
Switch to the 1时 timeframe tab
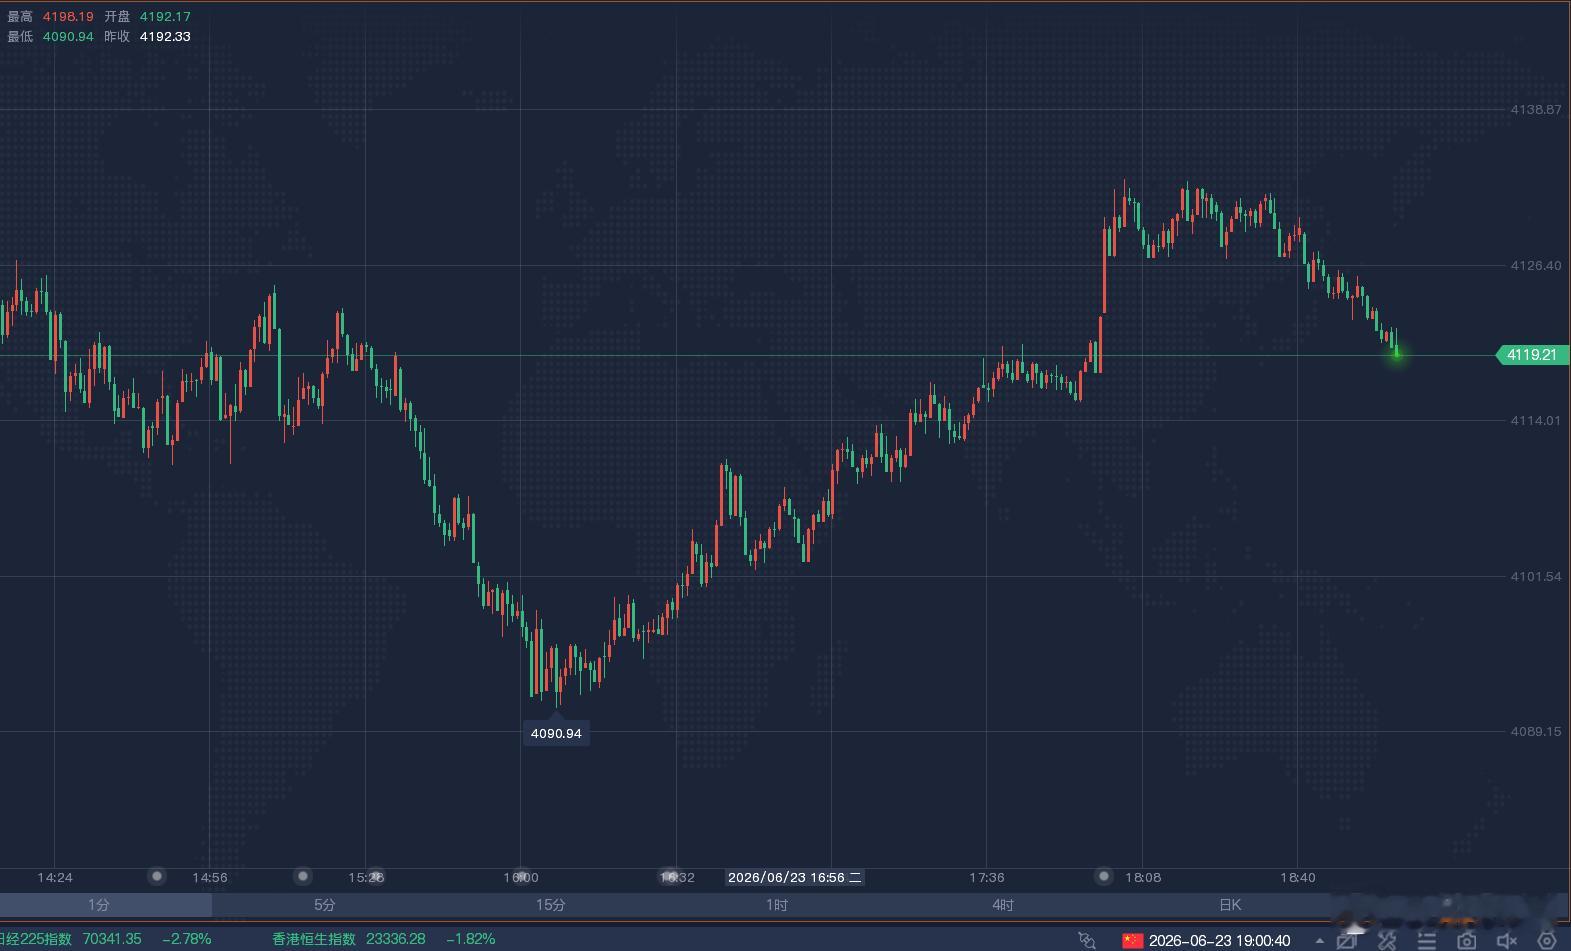(777, 905)
